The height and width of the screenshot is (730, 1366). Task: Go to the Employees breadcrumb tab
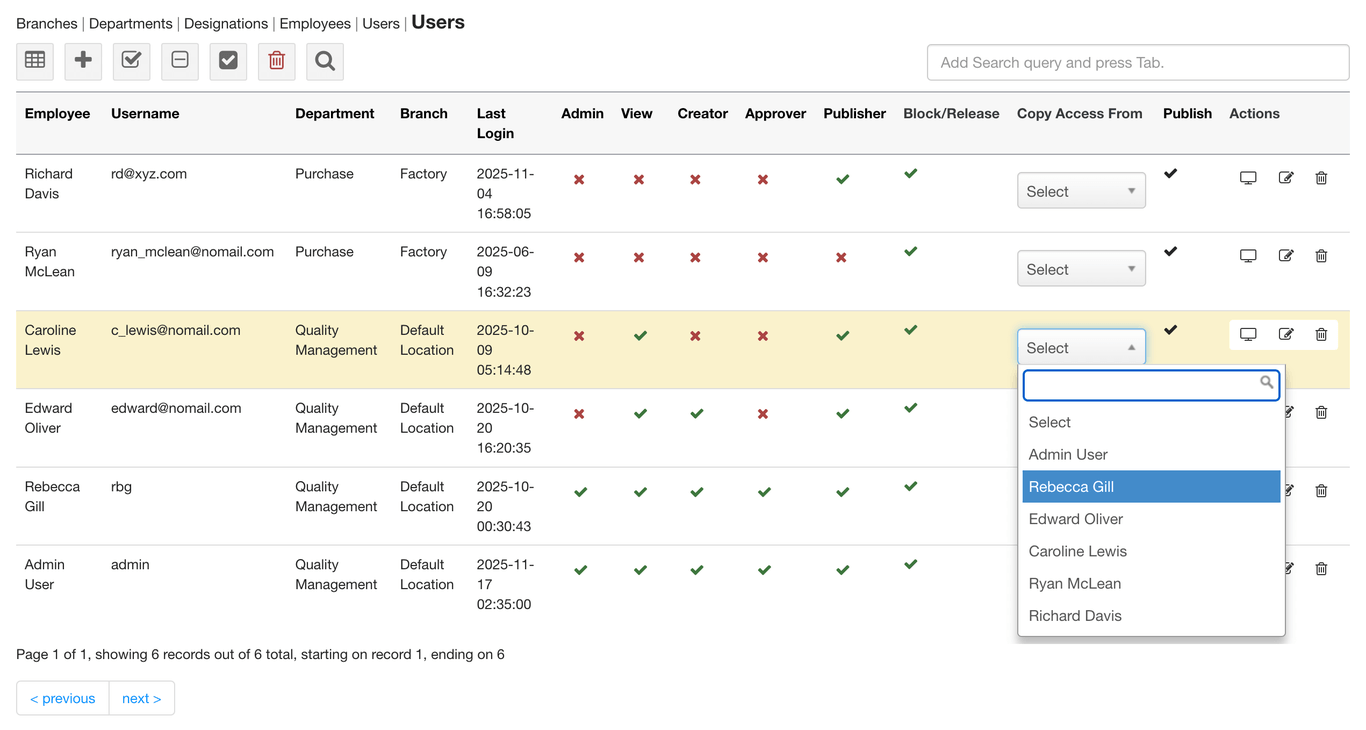pos(315,24)
